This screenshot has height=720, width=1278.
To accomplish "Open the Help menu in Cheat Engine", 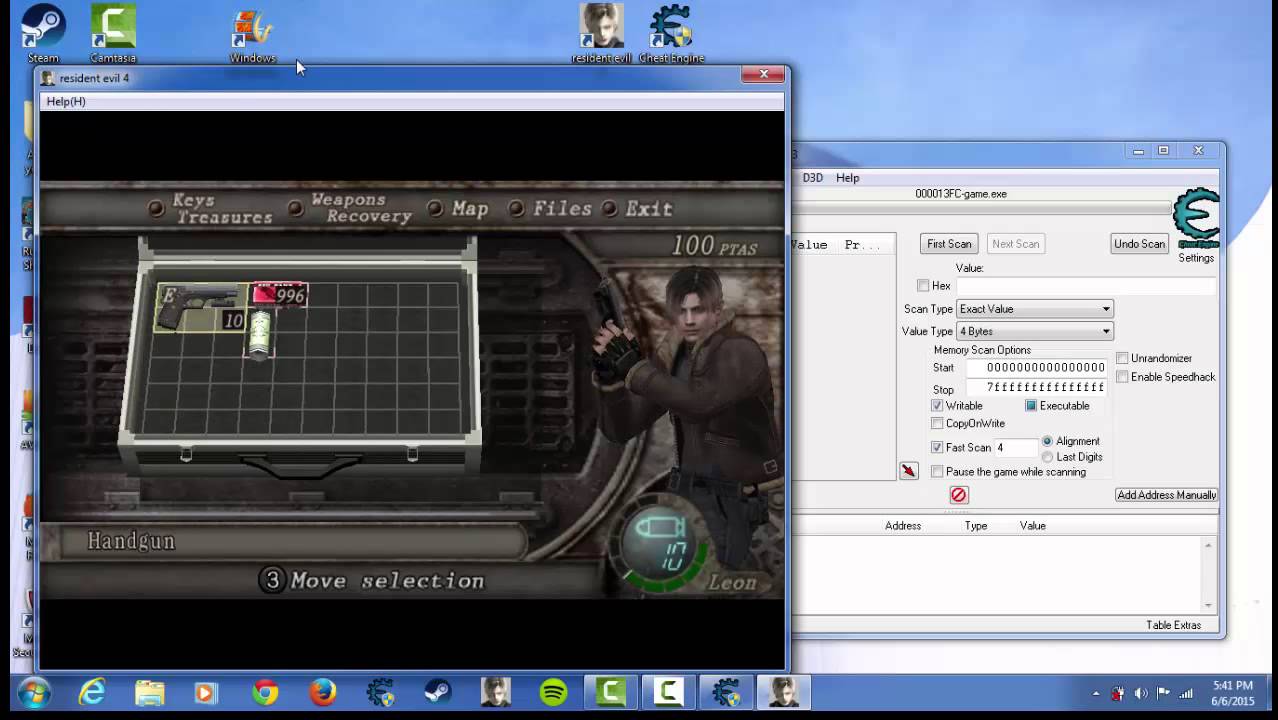I will [847, 177].
